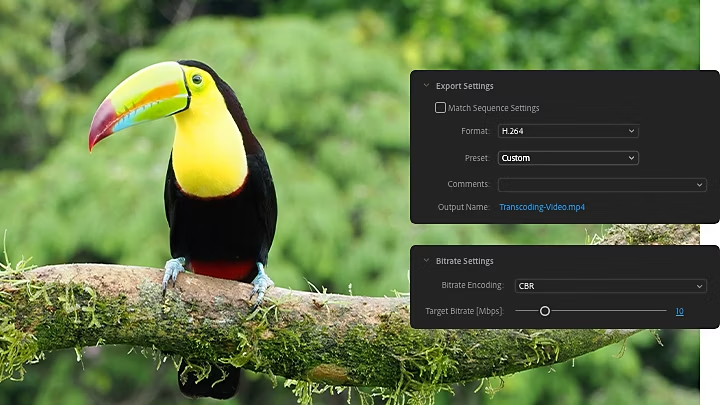Click the Preset label
720x405 pixels.
[x=478, y=158]
